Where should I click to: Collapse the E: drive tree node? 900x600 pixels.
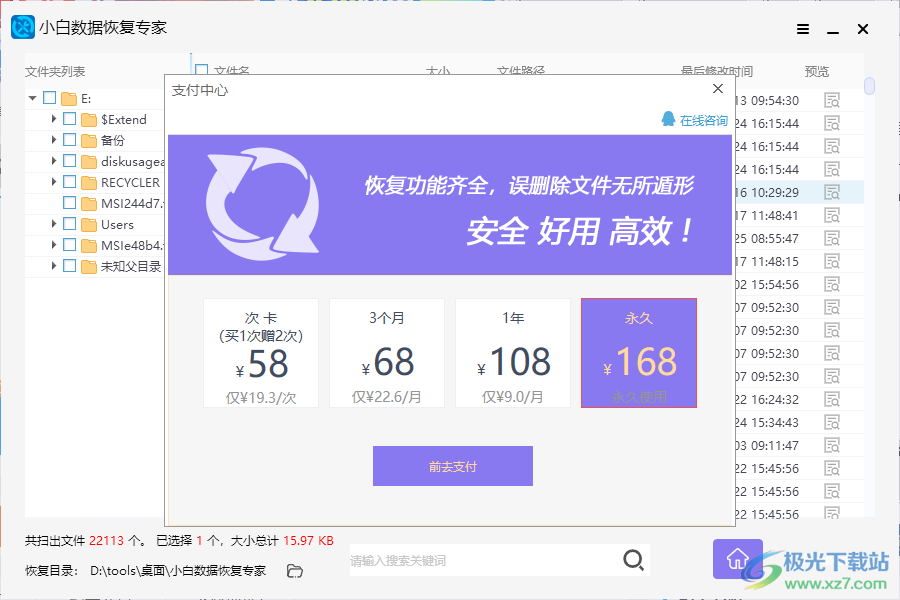[x=33, y=97]
